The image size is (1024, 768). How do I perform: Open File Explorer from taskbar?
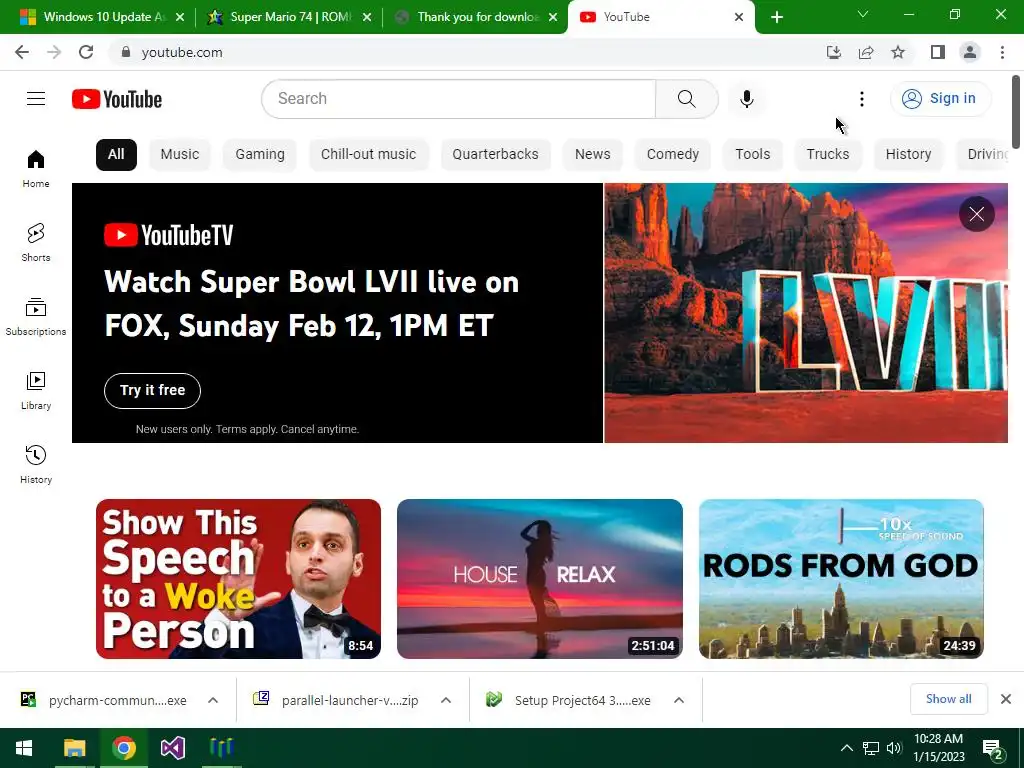coord(74,748)
